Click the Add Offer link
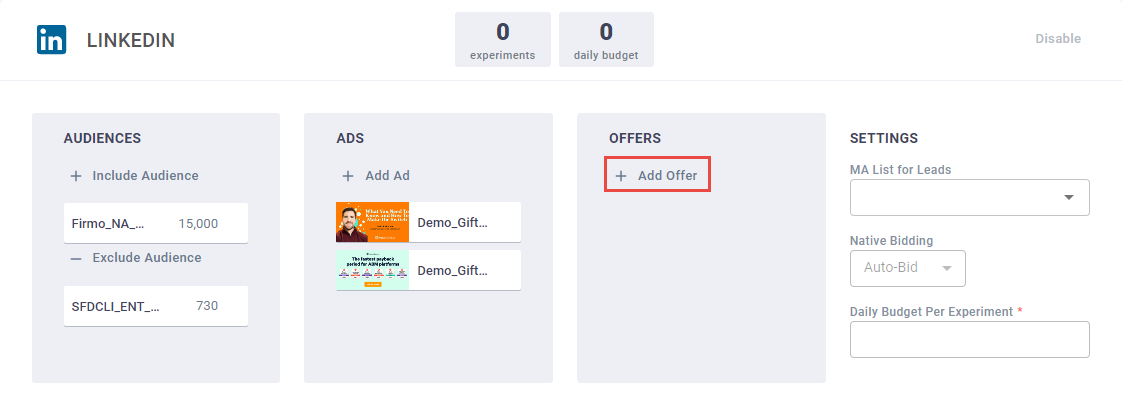Screen dimensions: 1122x407 coord(667,176)
